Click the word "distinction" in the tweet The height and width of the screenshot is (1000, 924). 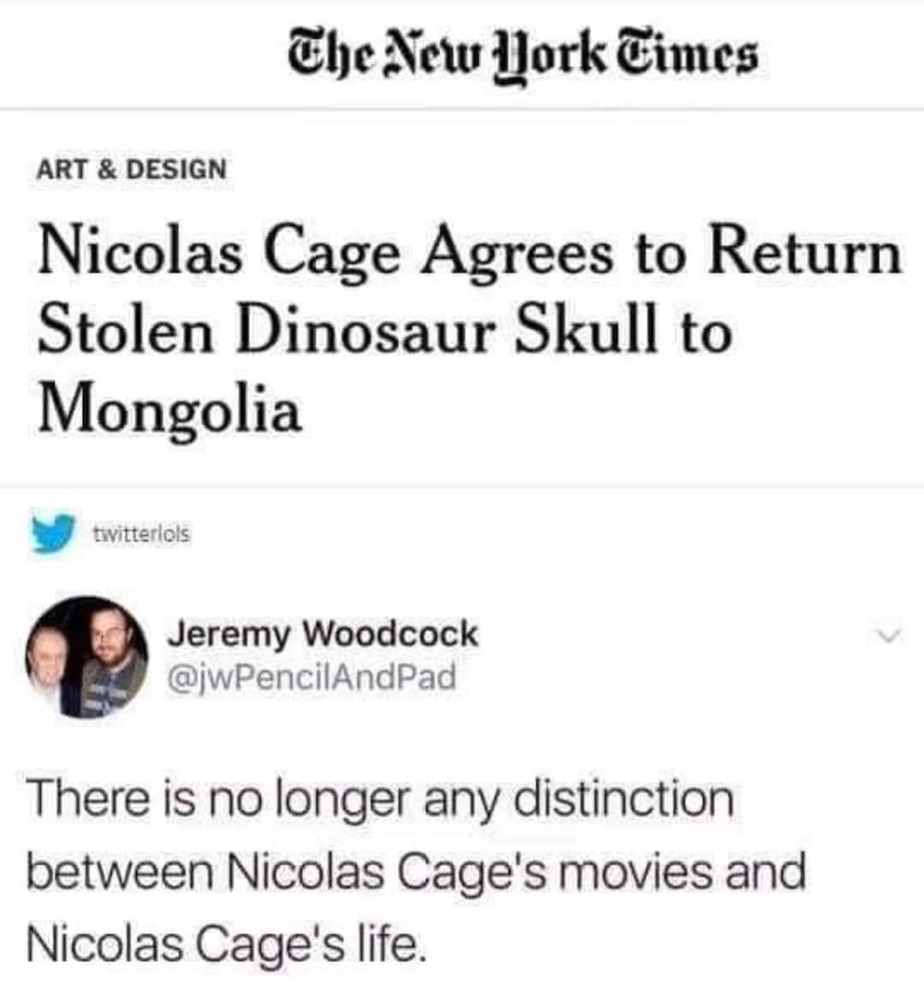(x=624, y=798)
